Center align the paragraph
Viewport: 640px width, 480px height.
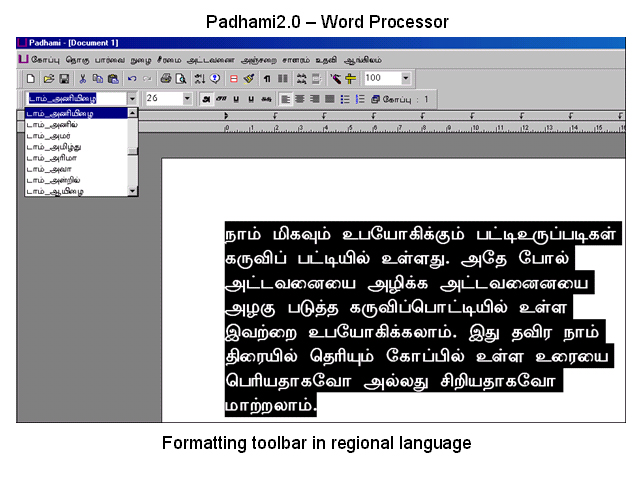pos(300,99)
